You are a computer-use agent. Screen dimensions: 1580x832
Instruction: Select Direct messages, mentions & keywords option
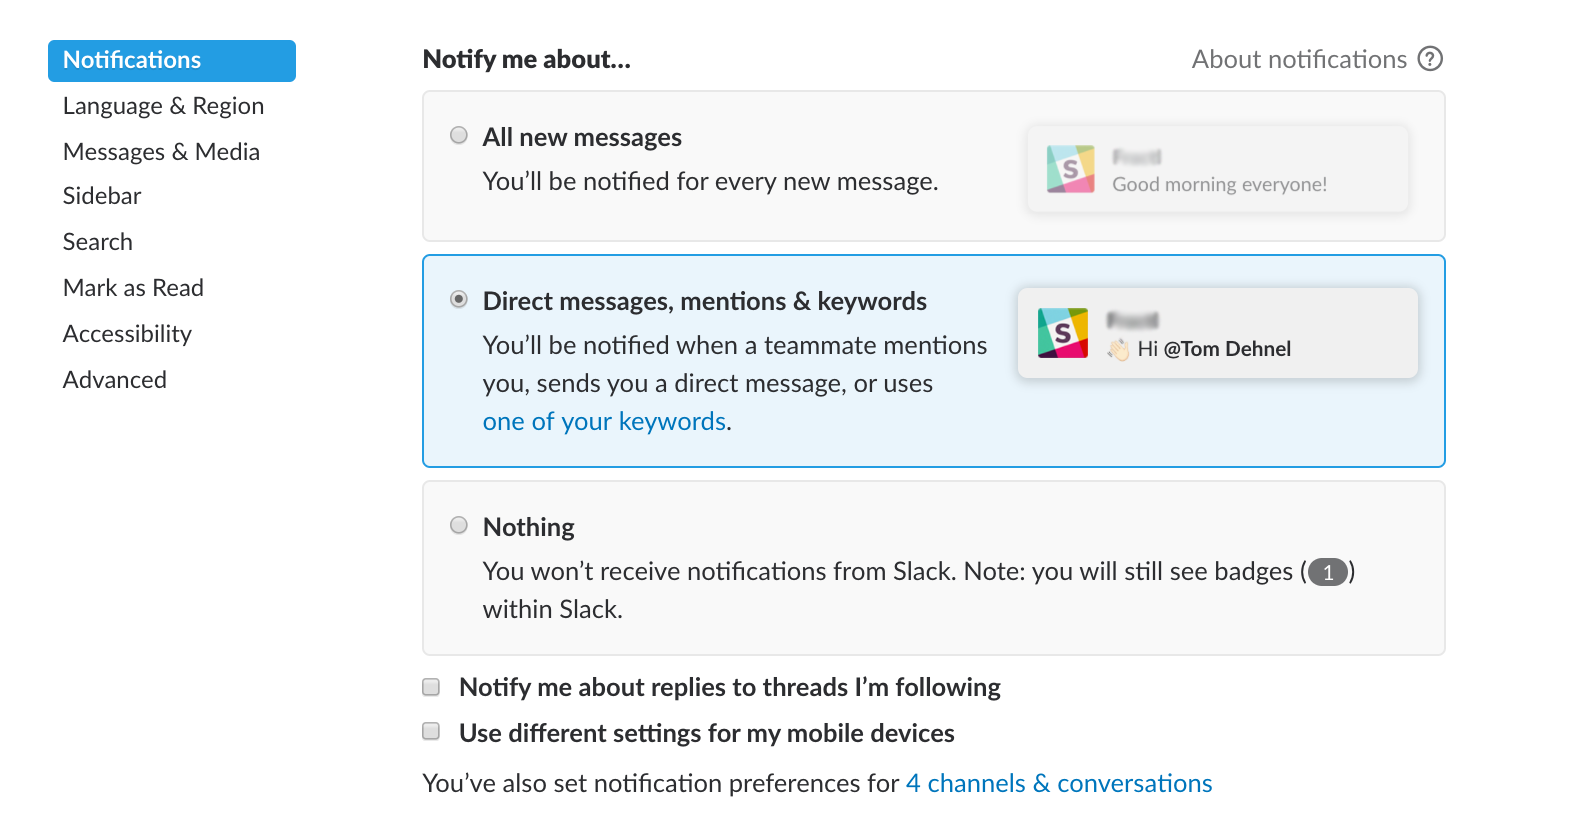[x=459, y=299]
